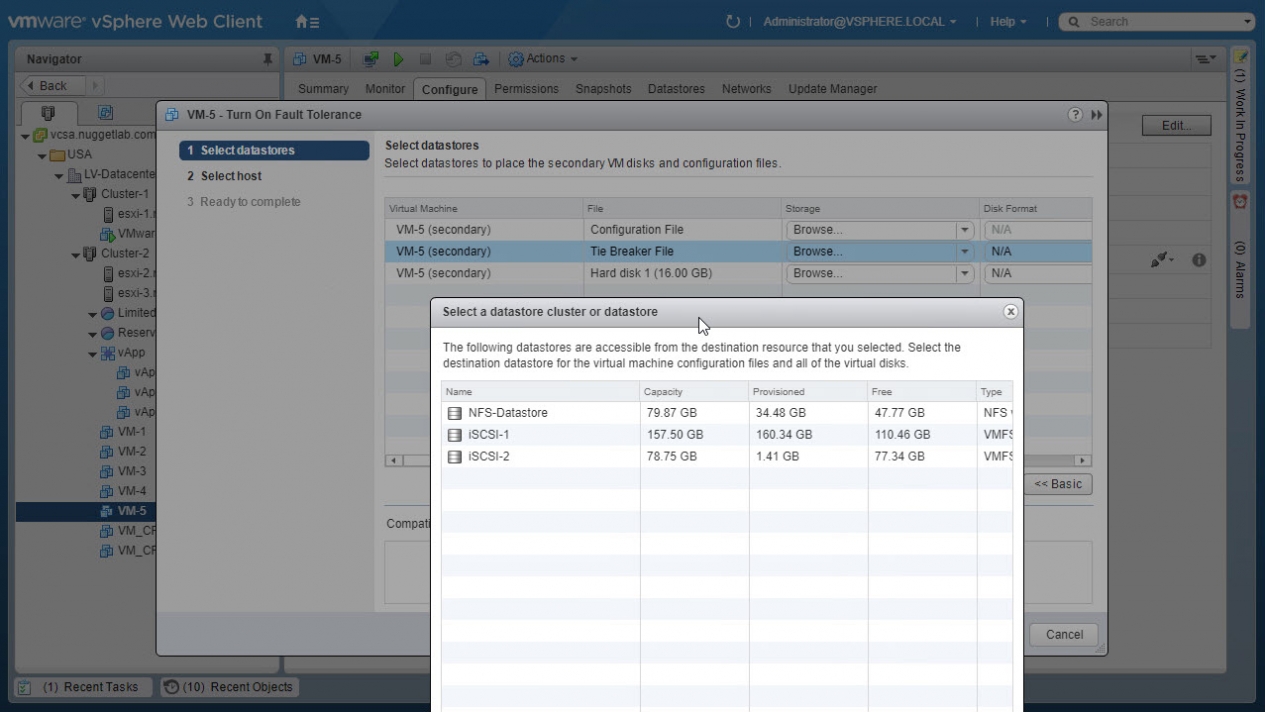The image size is (1265, 712).
Task: Click the double-arrow minimize wizard icon
Action: point(1097,115)
